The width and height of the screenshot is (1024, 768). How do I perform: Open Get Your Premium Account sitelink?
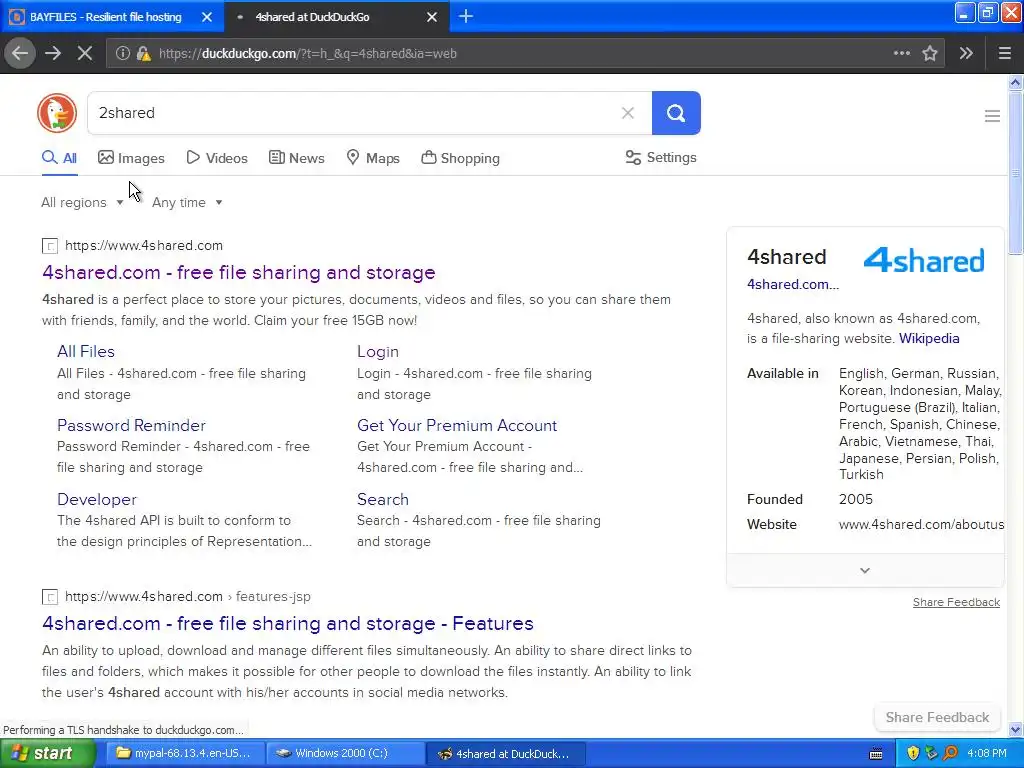[x=456, y=425]
